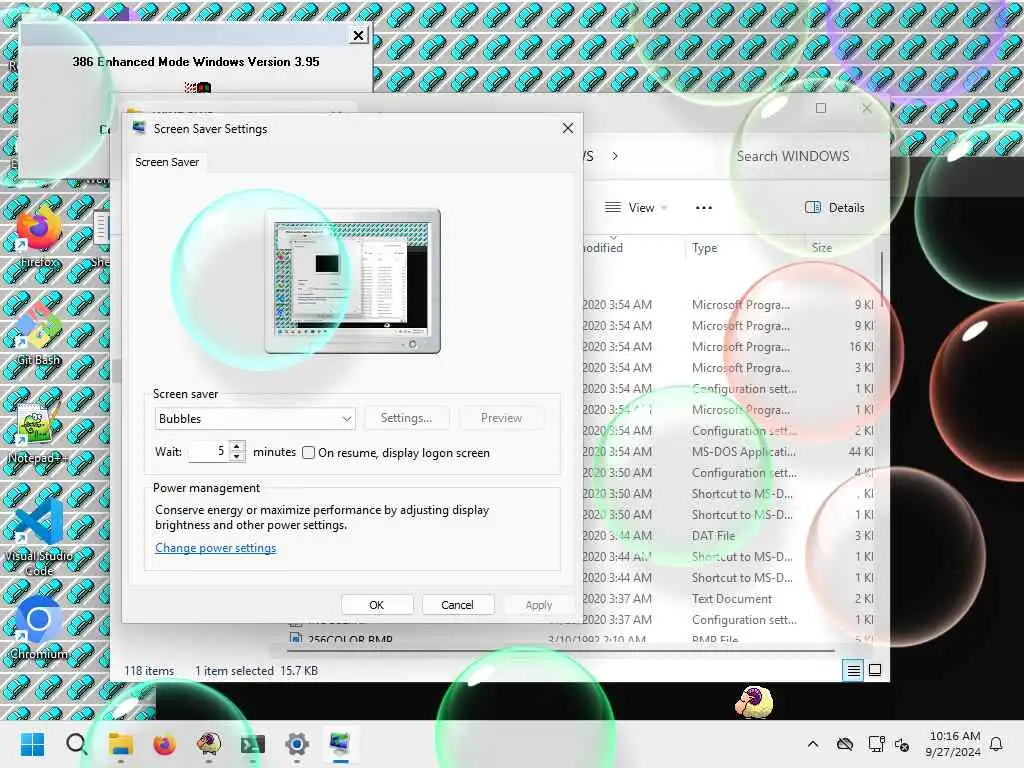Expand the Explorer address bar chevron

[615, 156]
